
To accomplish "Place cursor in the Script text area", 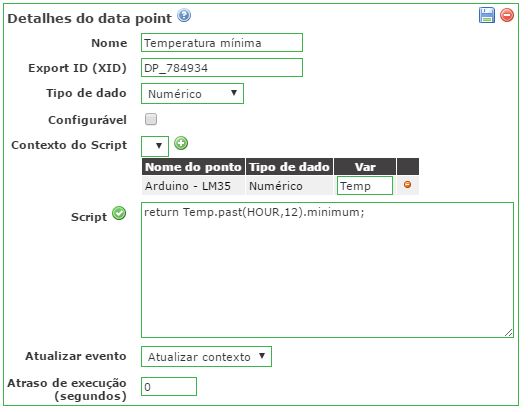I will [x=327, y=270].
